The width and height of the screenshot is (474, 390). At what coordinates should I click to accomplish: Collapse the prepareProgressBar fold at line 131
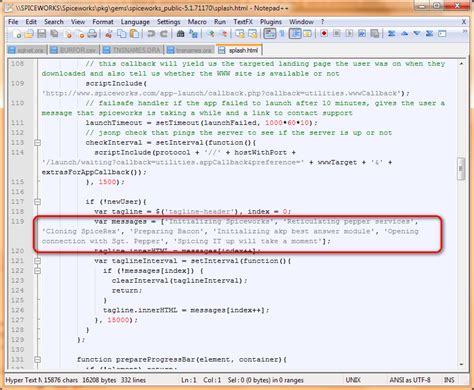pos(37,359)
